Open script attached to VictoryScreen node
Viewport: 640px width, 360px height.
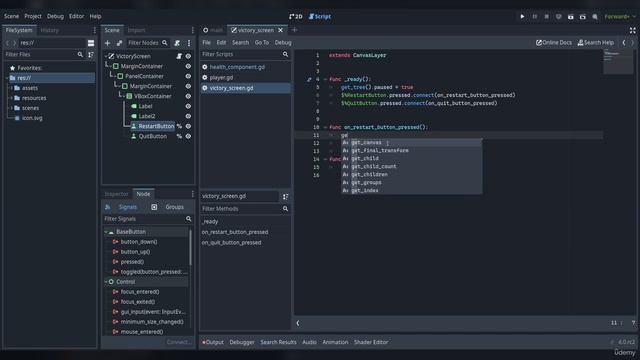tap(179, 56)
